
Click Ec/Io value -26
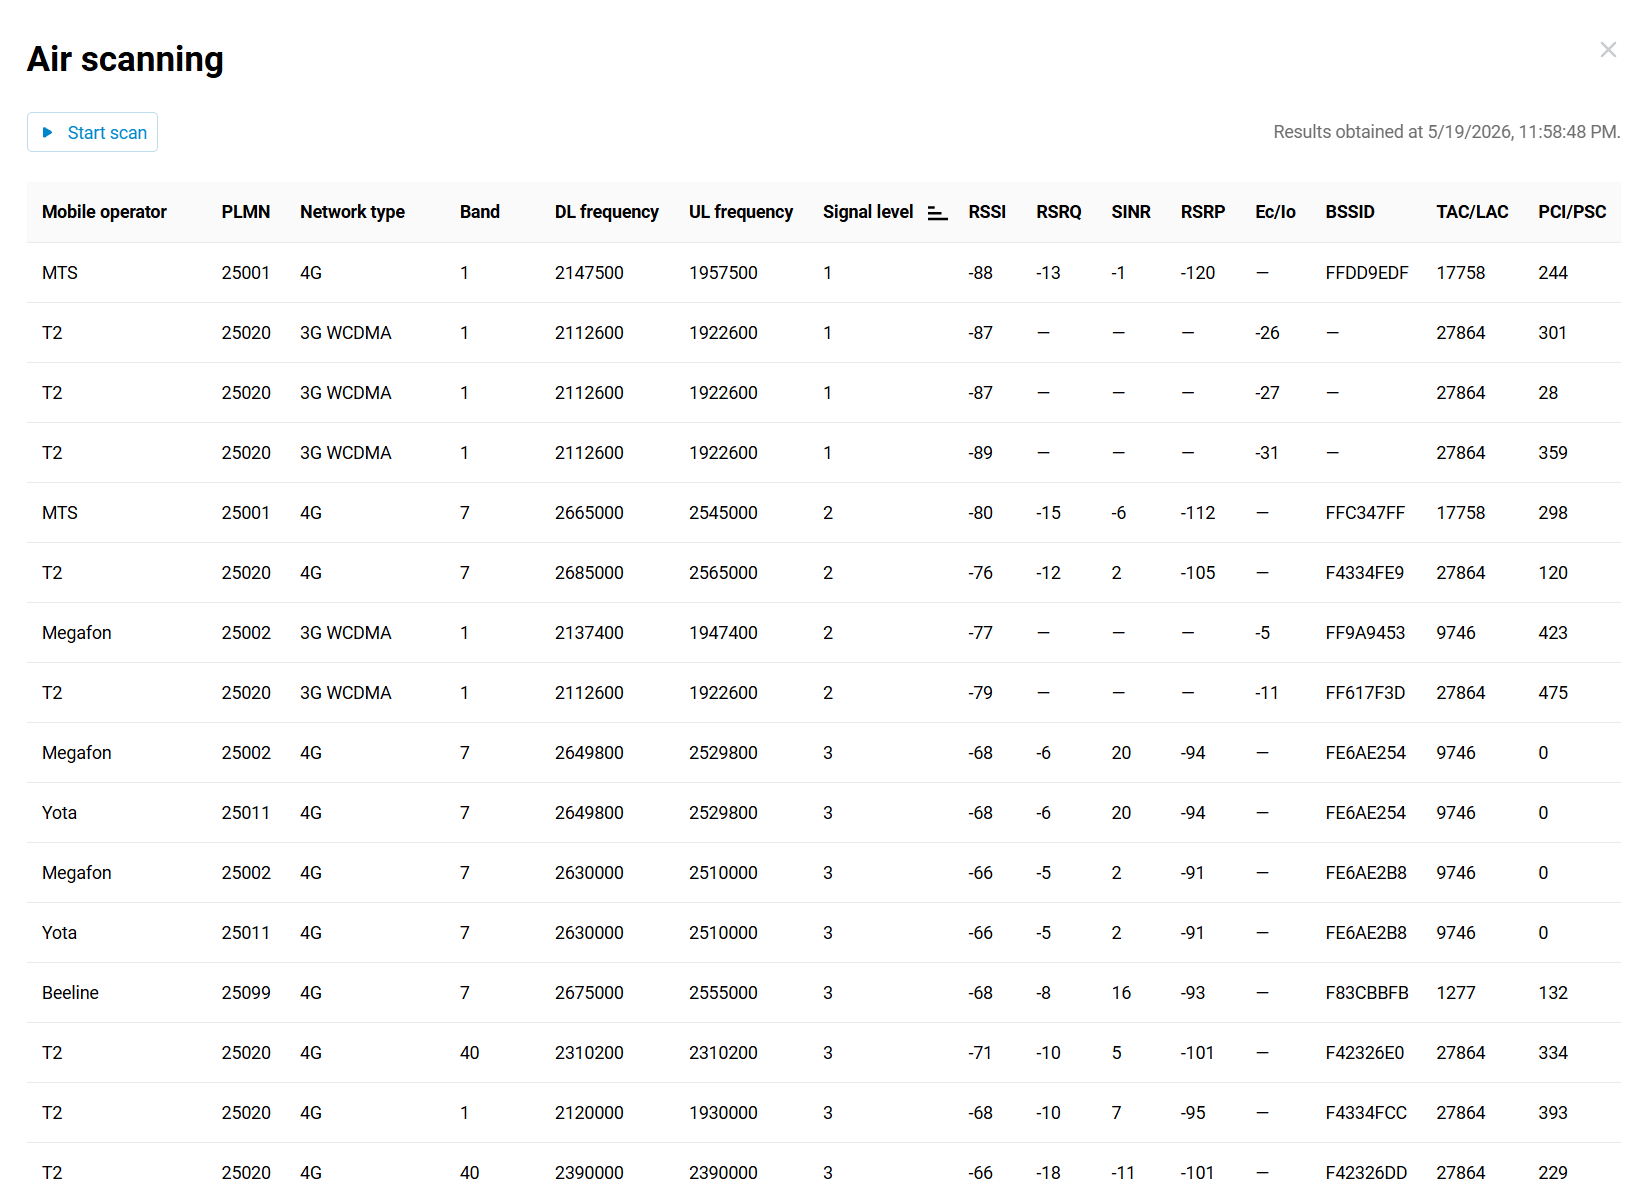click(1268, 333)
